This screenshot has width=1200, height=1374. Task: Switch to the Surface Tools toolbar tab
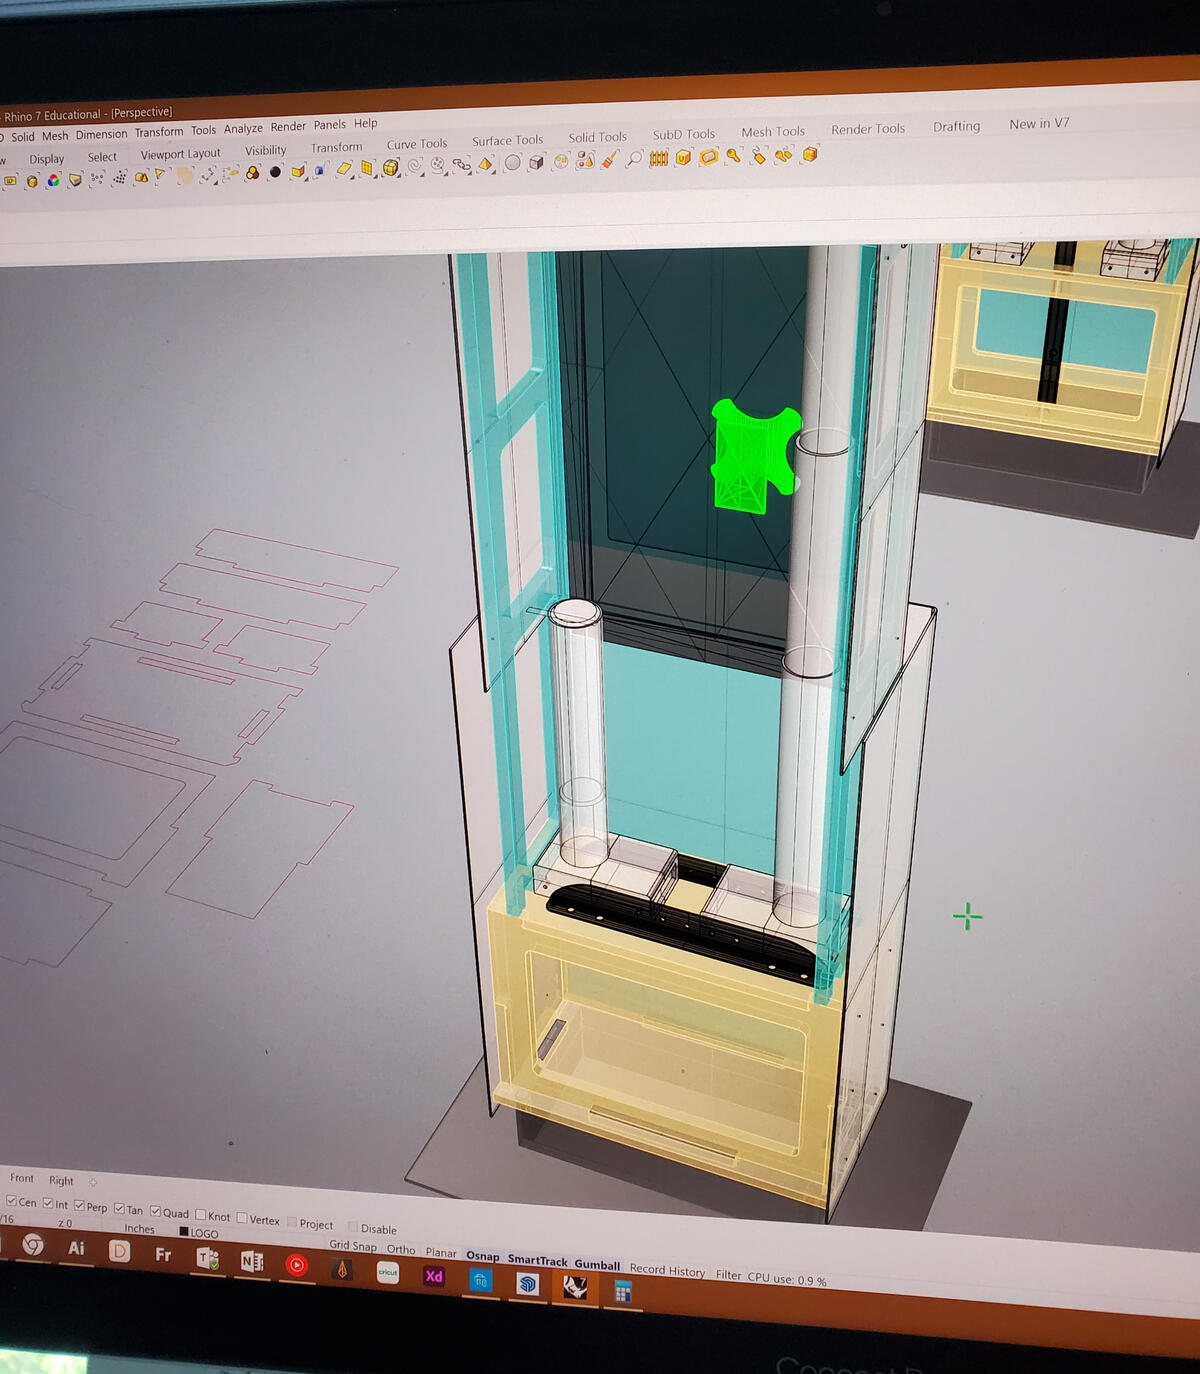tap(507, 140)
